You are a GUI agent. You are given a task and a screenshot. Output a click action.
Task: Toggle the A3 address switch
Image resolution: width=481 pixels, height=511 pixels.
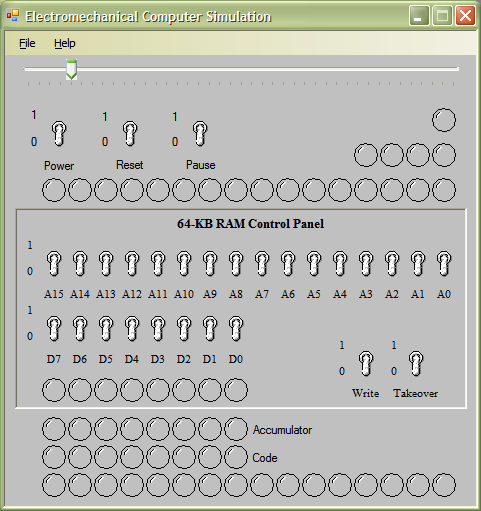coord(366,263)
